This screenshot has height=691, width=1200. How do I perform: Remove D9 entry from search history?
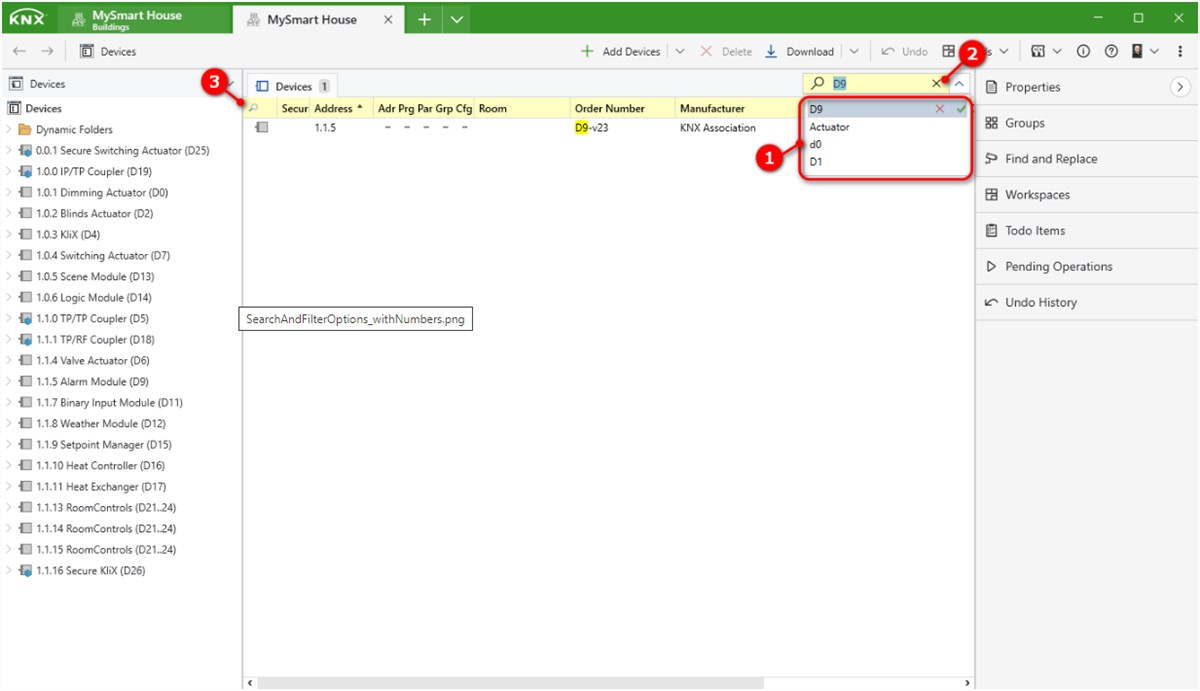pyautogui.click(x=940, y=109)
